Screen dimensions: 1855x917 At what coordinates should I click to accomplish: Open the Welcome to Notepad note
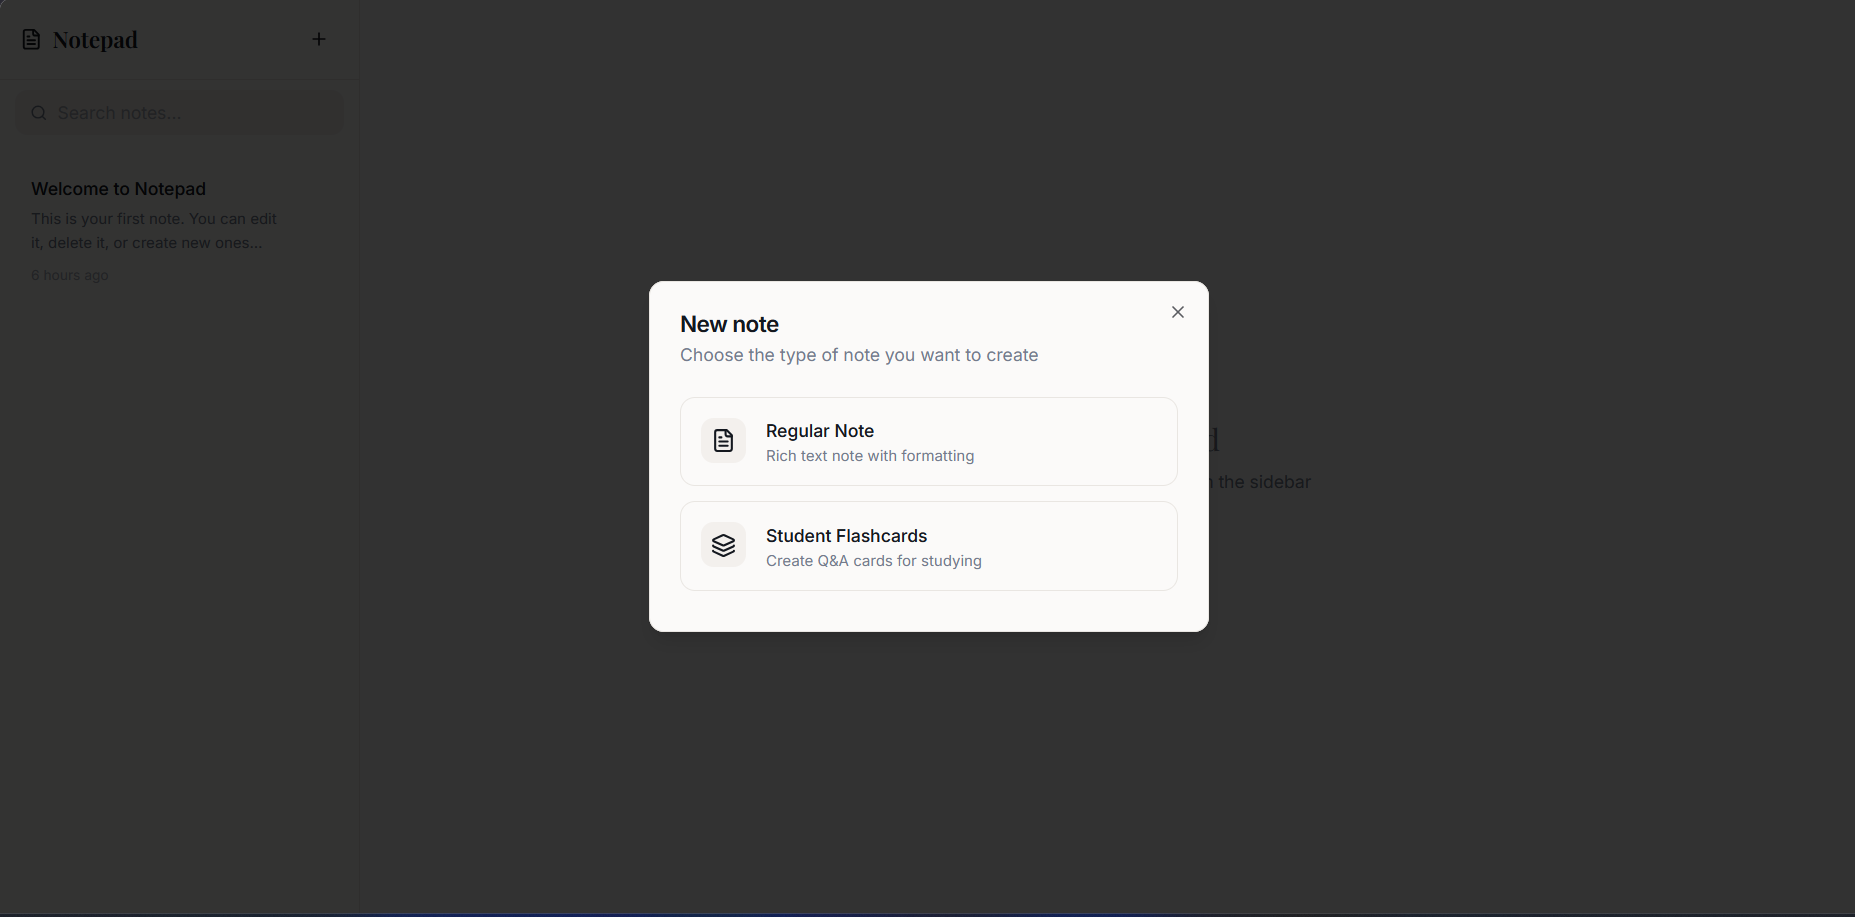coord(180,231)
